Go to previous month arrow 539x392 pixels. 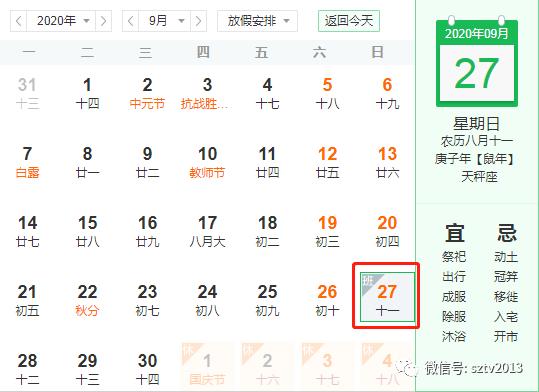[x=131, y=21]
